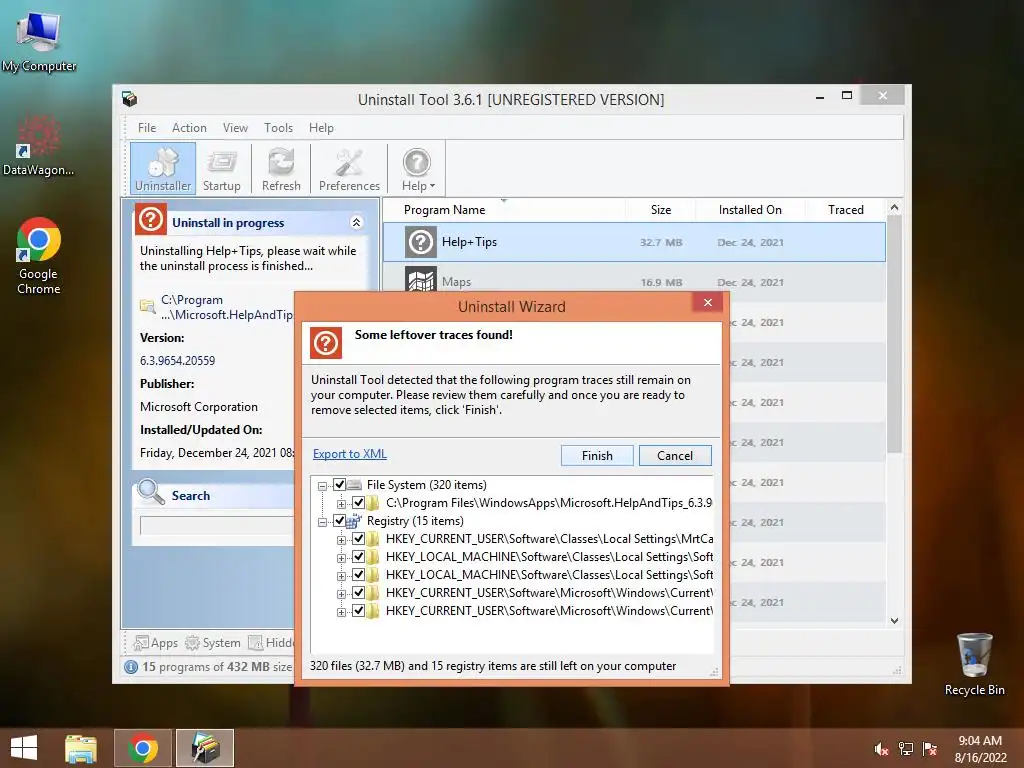Image resolution: width=1024 pixels, height=768 pixels.
Task: Expand the HKEY_CURRENT_USER MrtCa registry node
Action: [x=342, y=539]
